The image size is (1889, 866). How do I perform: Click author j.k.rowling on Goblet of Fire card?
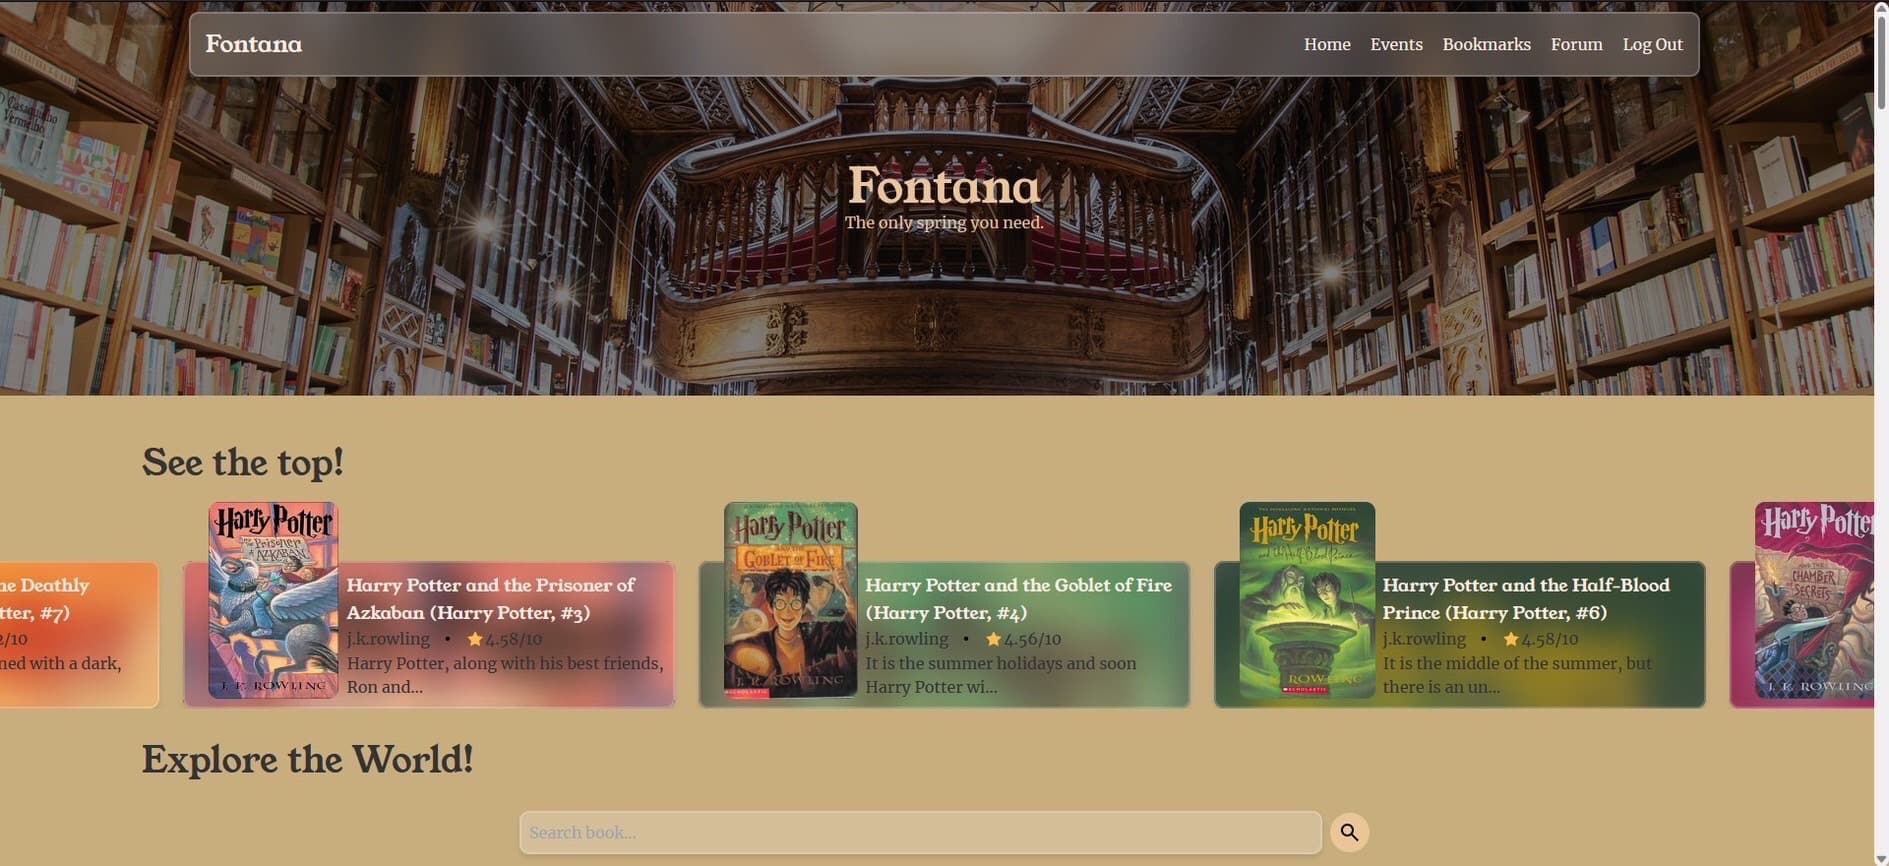(906, 639)
